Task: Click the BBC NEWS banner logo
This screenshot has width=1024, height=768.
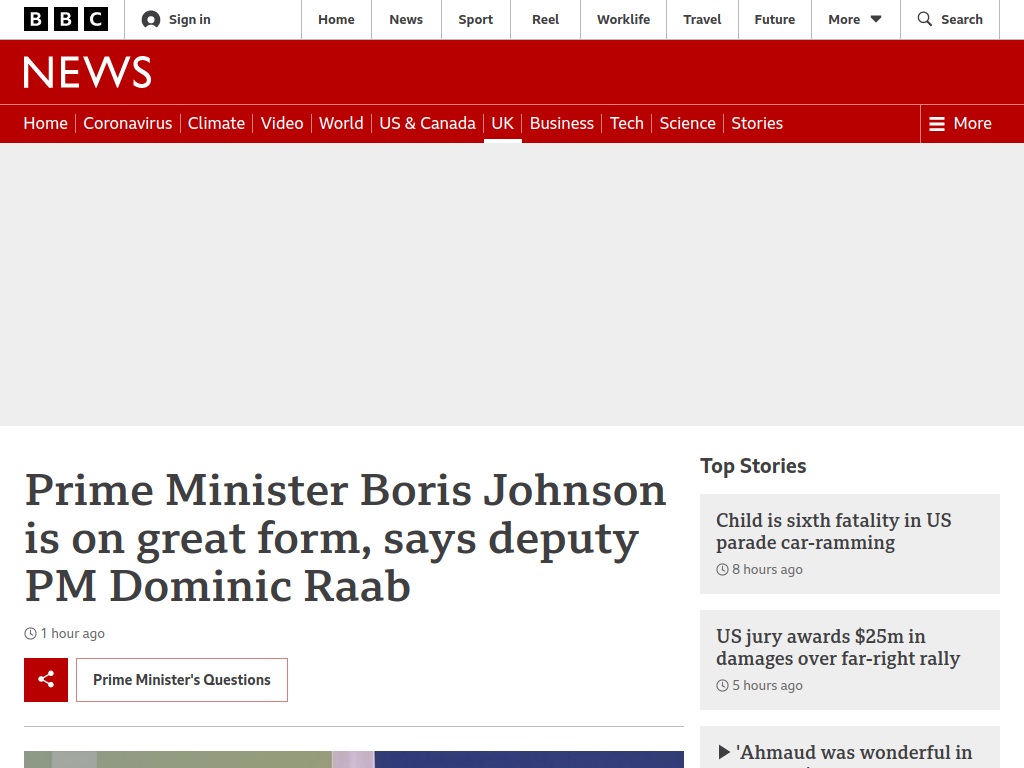Action: point(88,72)
